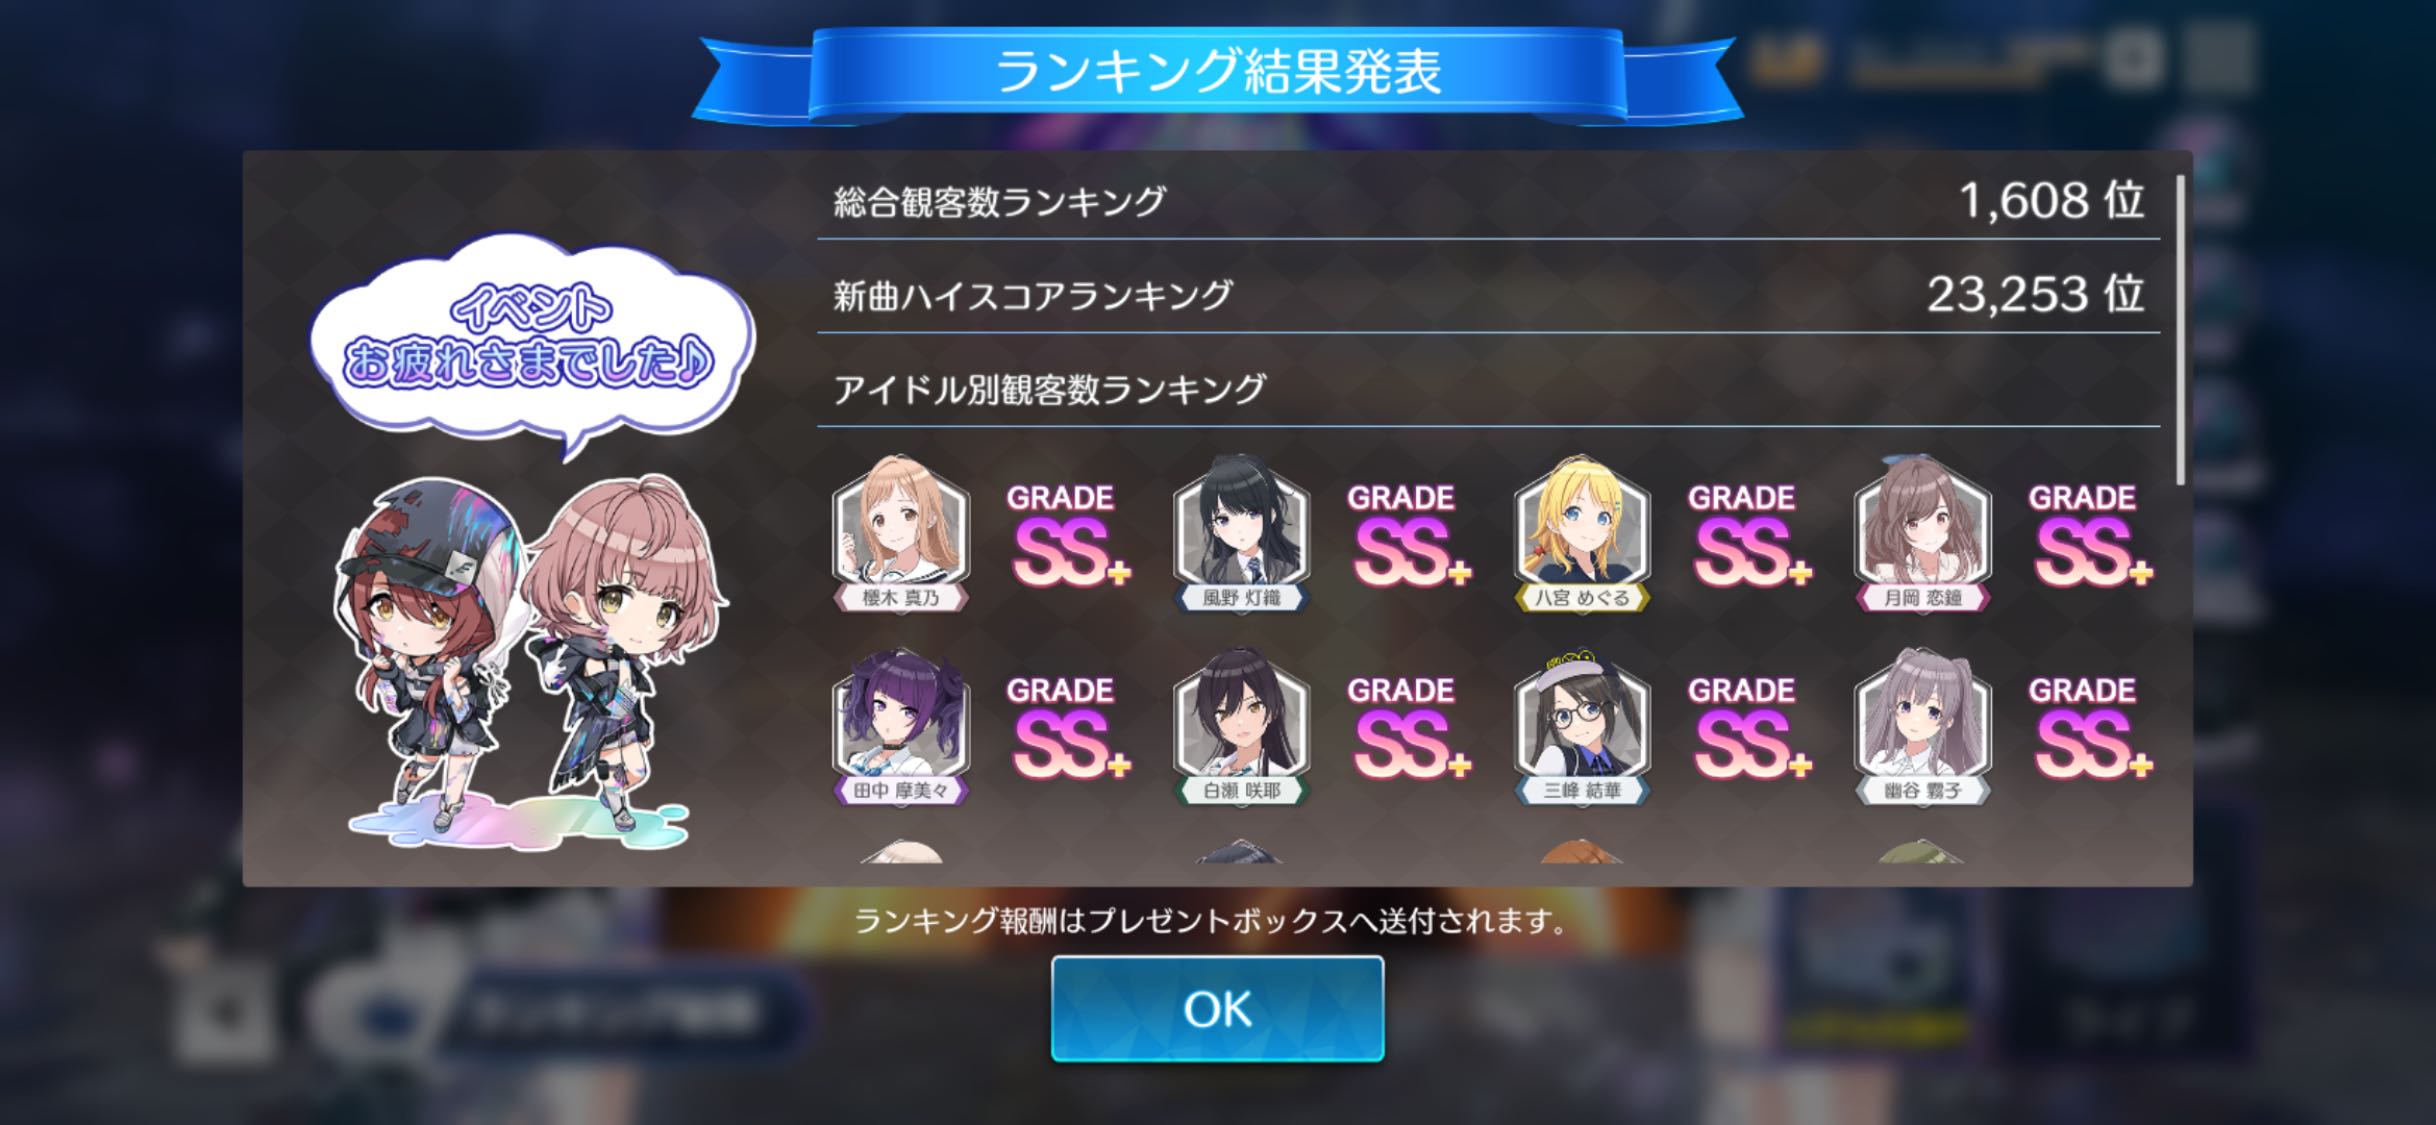The height and width of the screenshot is (1125, 2436).
Task: Tap the イベントお疲れさまでした speech bubble
Action: click(530, 342)
